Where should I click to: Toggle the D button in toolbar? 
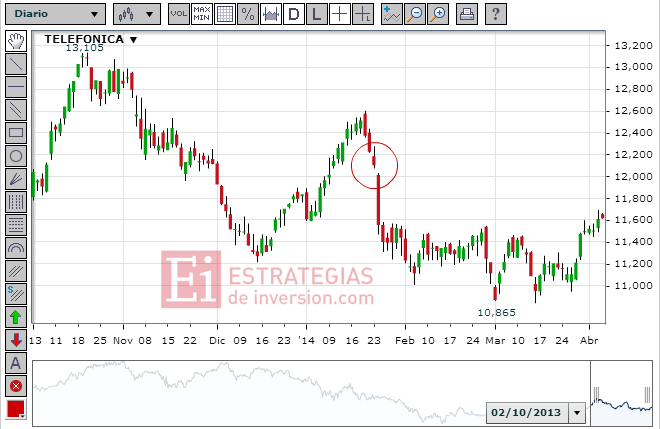pyautogui.click(x=294, y=14)
